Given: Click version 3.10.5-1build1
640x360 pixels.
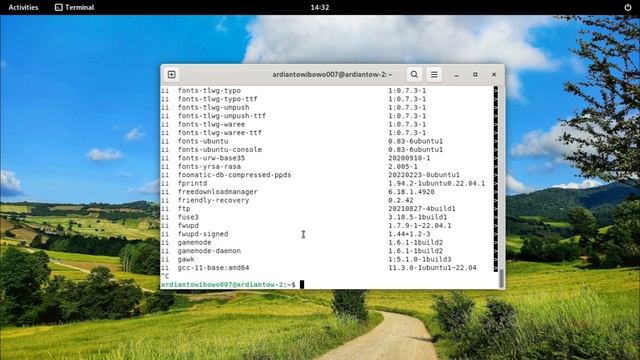Looking at the screenshot, I should click(x=418, y=217).
